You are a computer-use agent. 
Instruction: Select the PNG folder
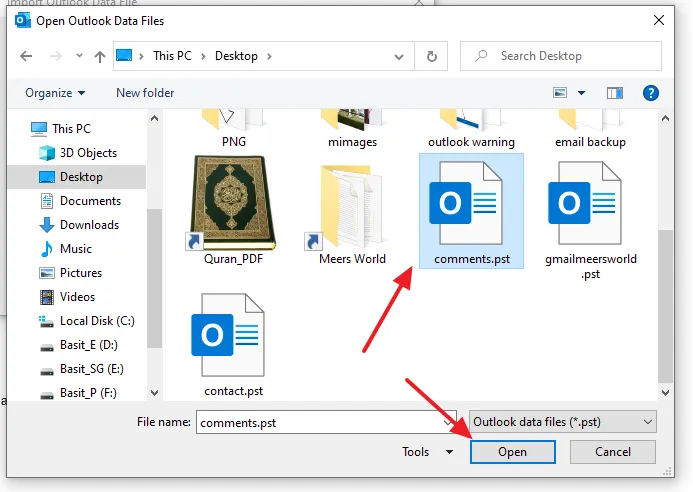[234, 130]
